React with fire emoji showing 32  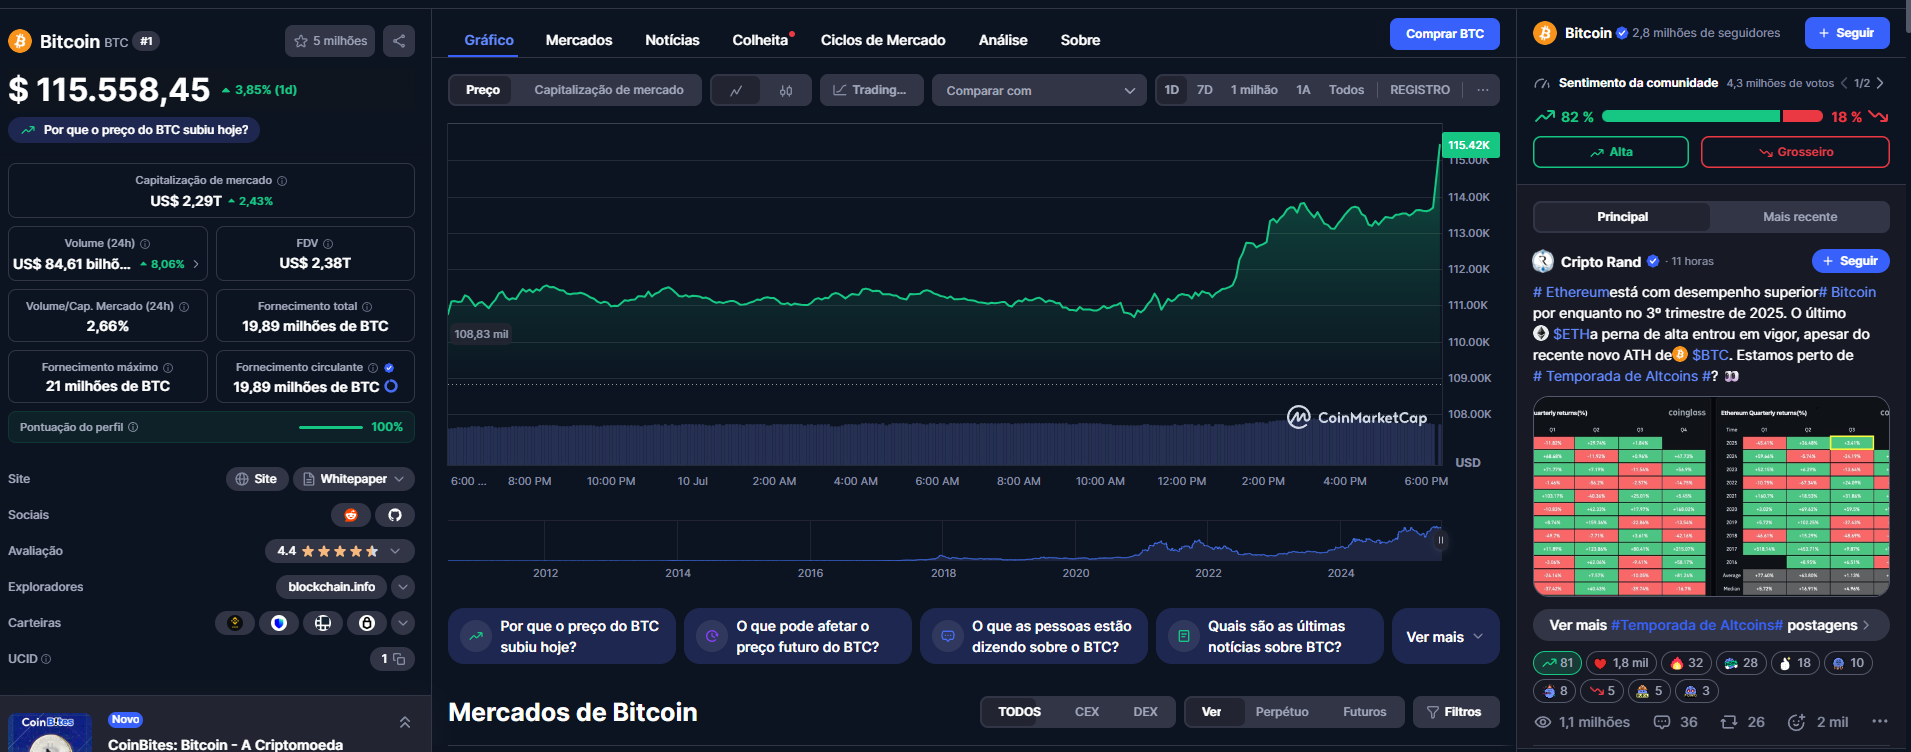click(1686, 663)
